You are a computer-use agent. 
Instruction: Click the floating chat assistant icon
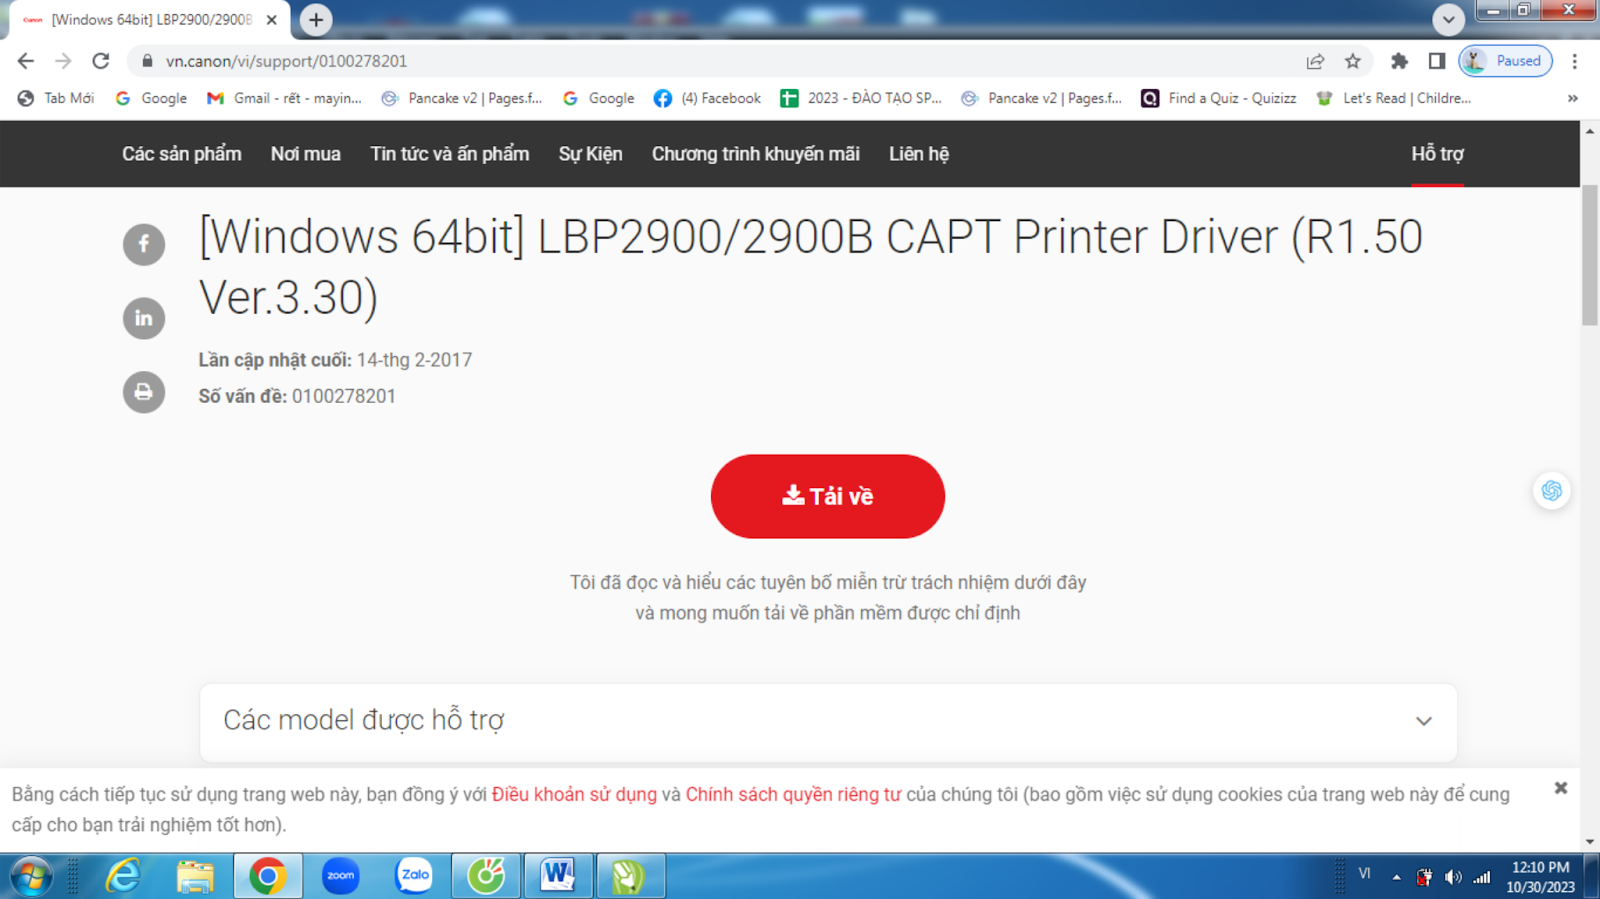coord(1552,490)
